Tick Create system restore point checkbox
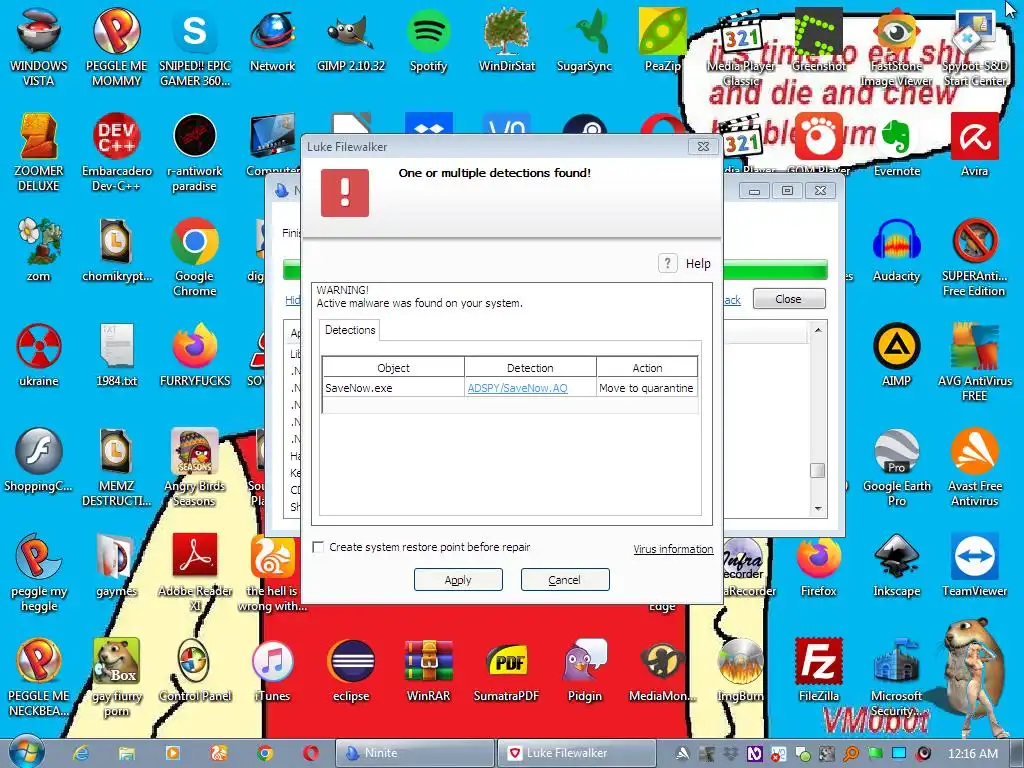This screenshot has height=768, width=1024. pyautogui.click(x=318, y=547)
